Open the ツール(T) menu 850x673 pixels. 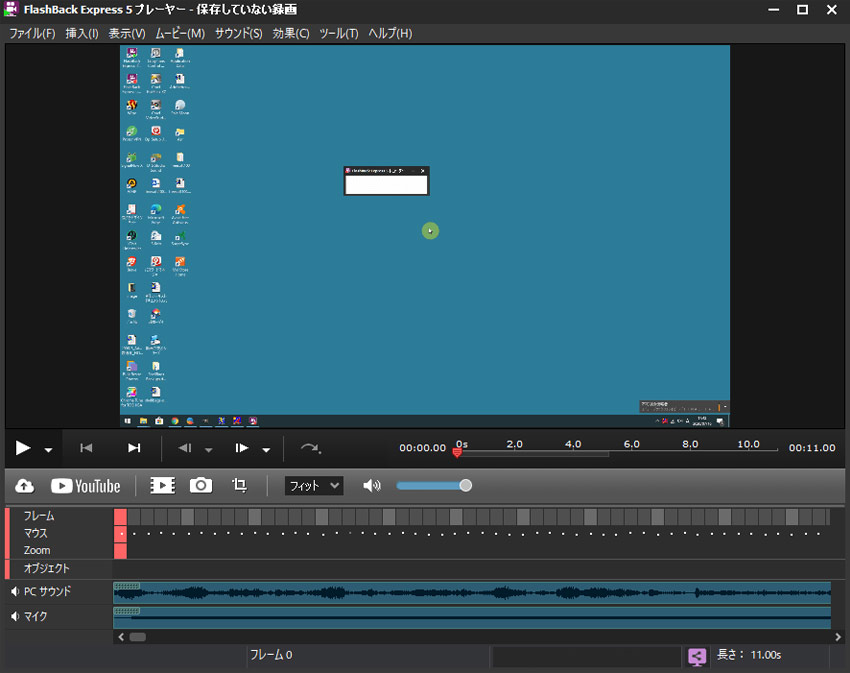click(339, 34)
